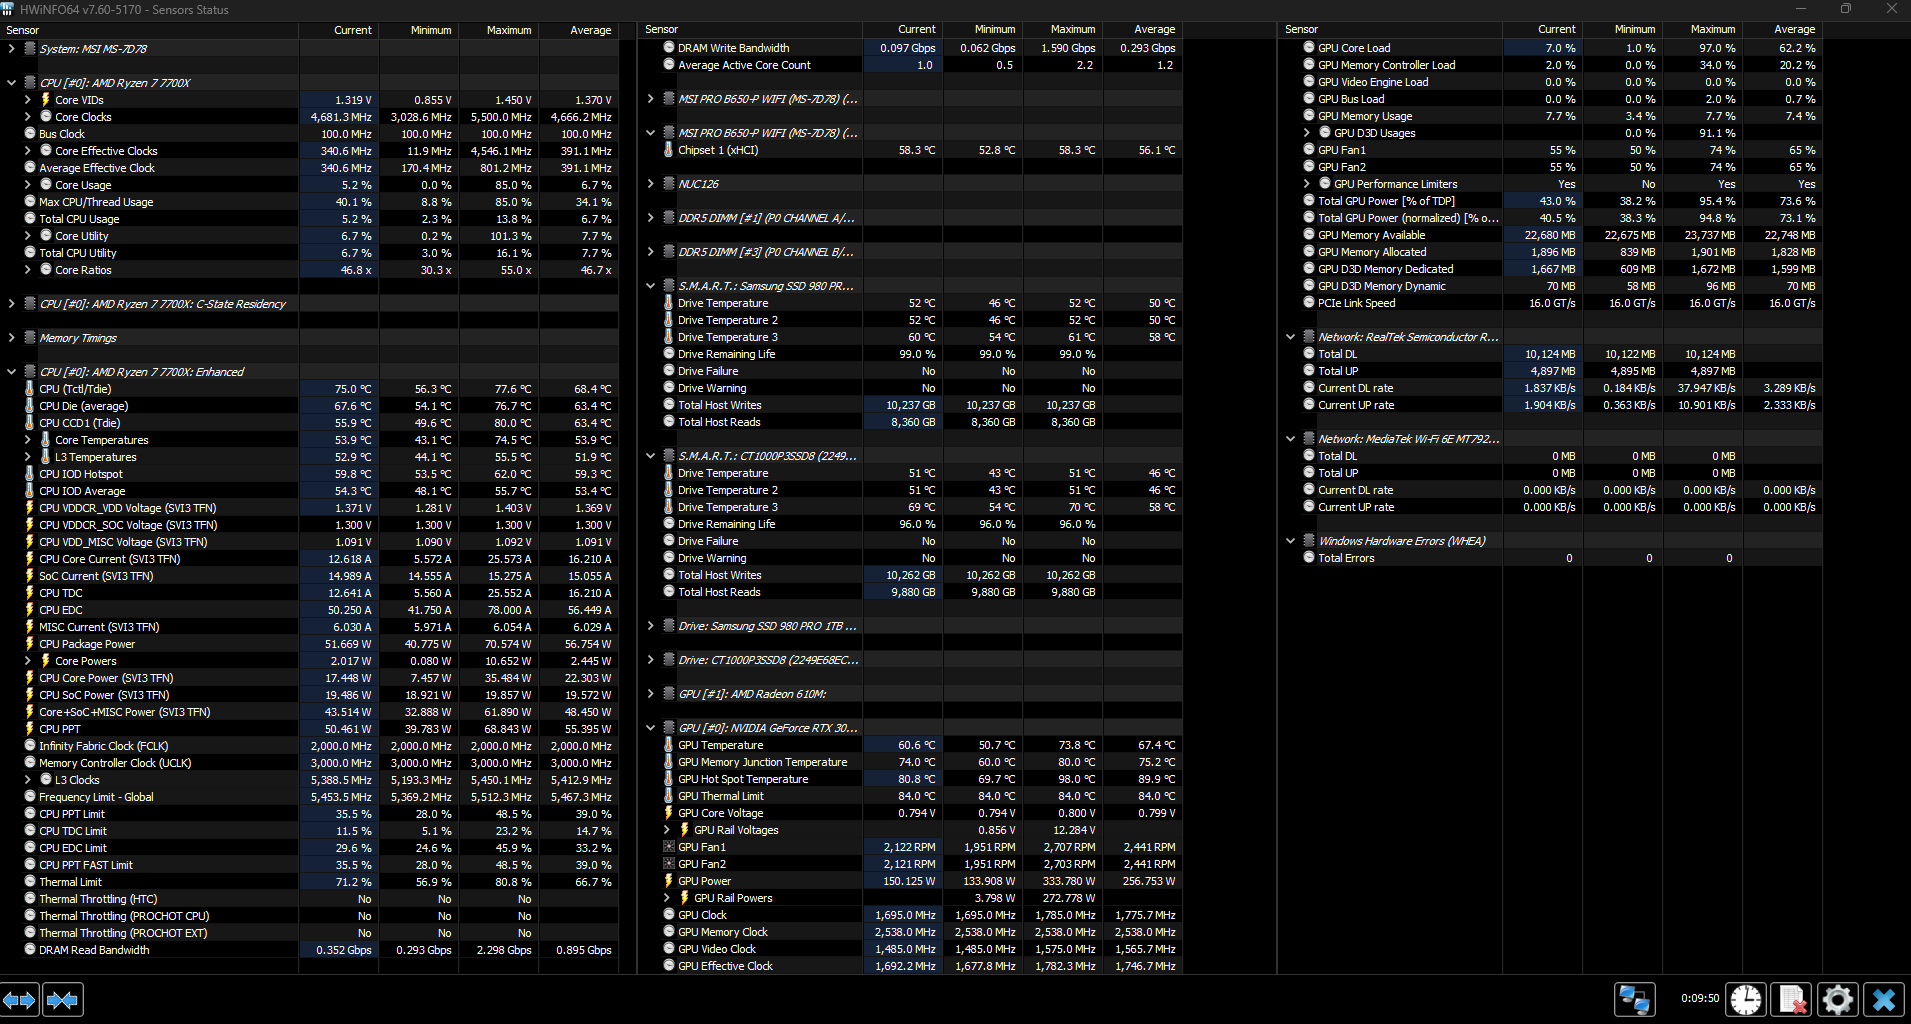This screenshot has width=1911, height=1024.
Task: Select the Total GPU Power [% of TDP] row
Action: click(x=1550, y=201)
